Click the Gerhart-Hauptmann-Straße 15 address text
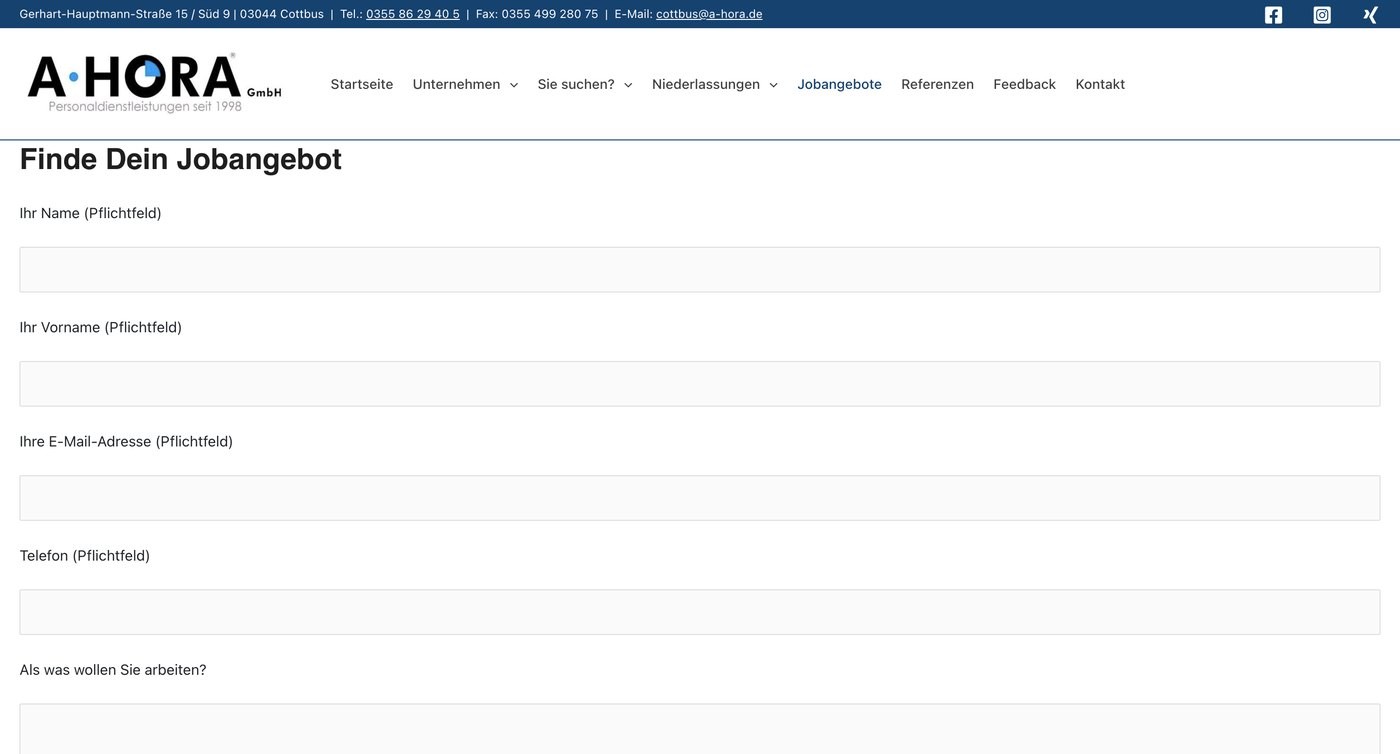The image size is (1400, 754). click(104, 14)
